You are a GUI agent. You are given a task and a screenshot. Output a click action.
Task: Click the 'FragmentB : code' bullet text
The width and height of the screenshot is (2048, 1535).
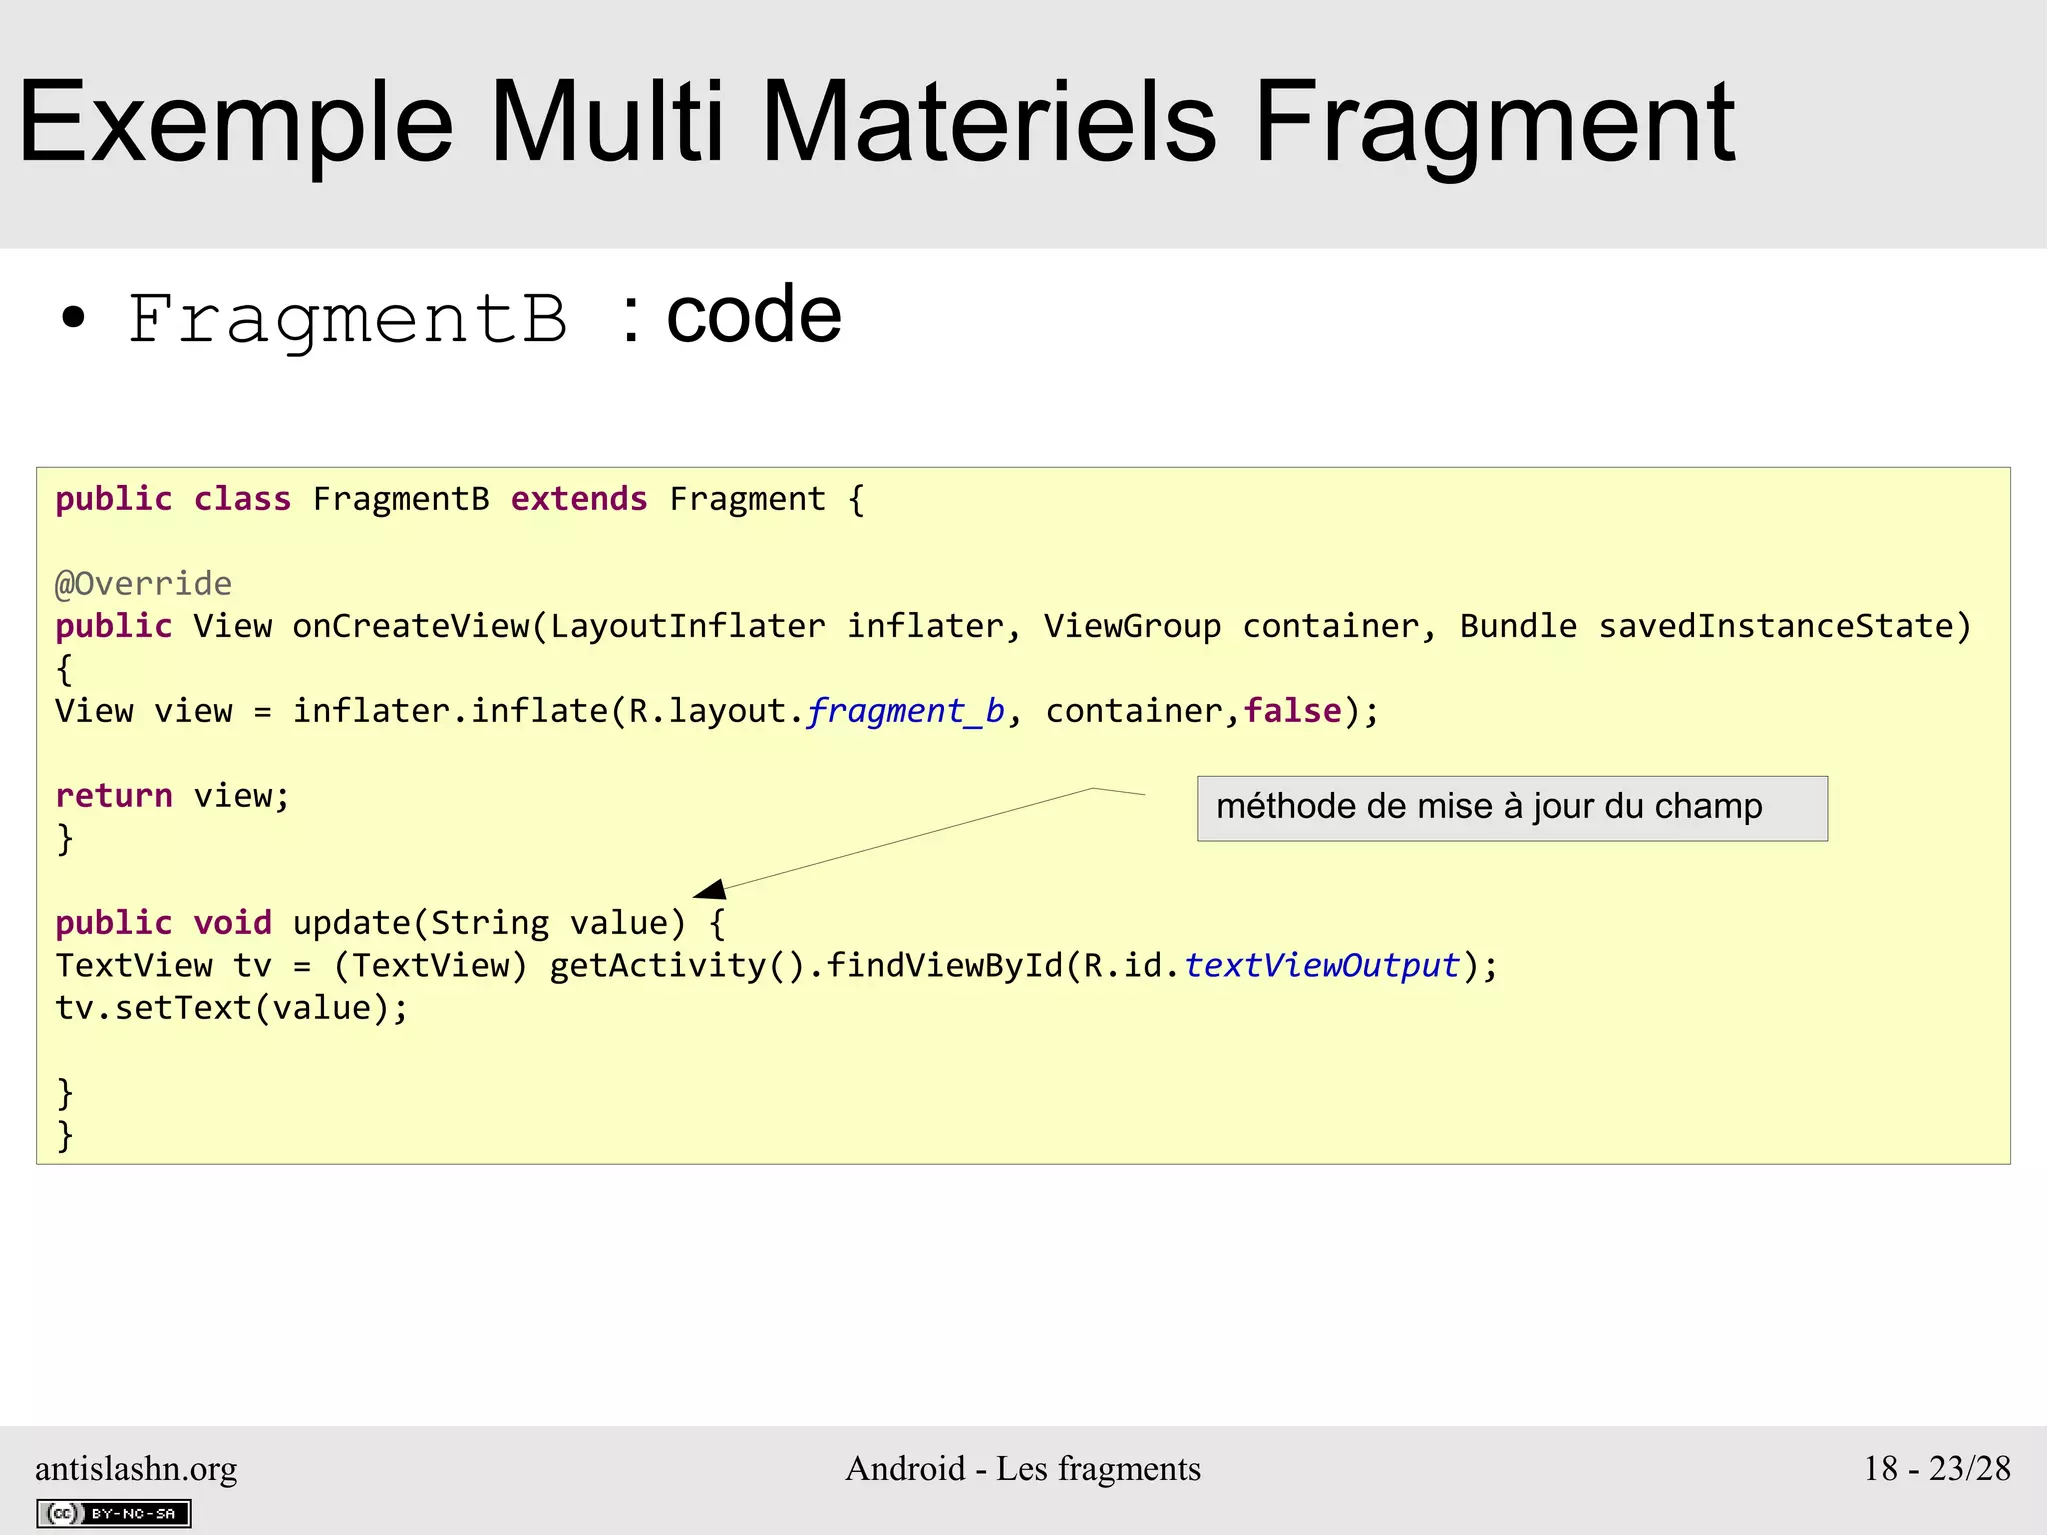[x=485, y=316]
